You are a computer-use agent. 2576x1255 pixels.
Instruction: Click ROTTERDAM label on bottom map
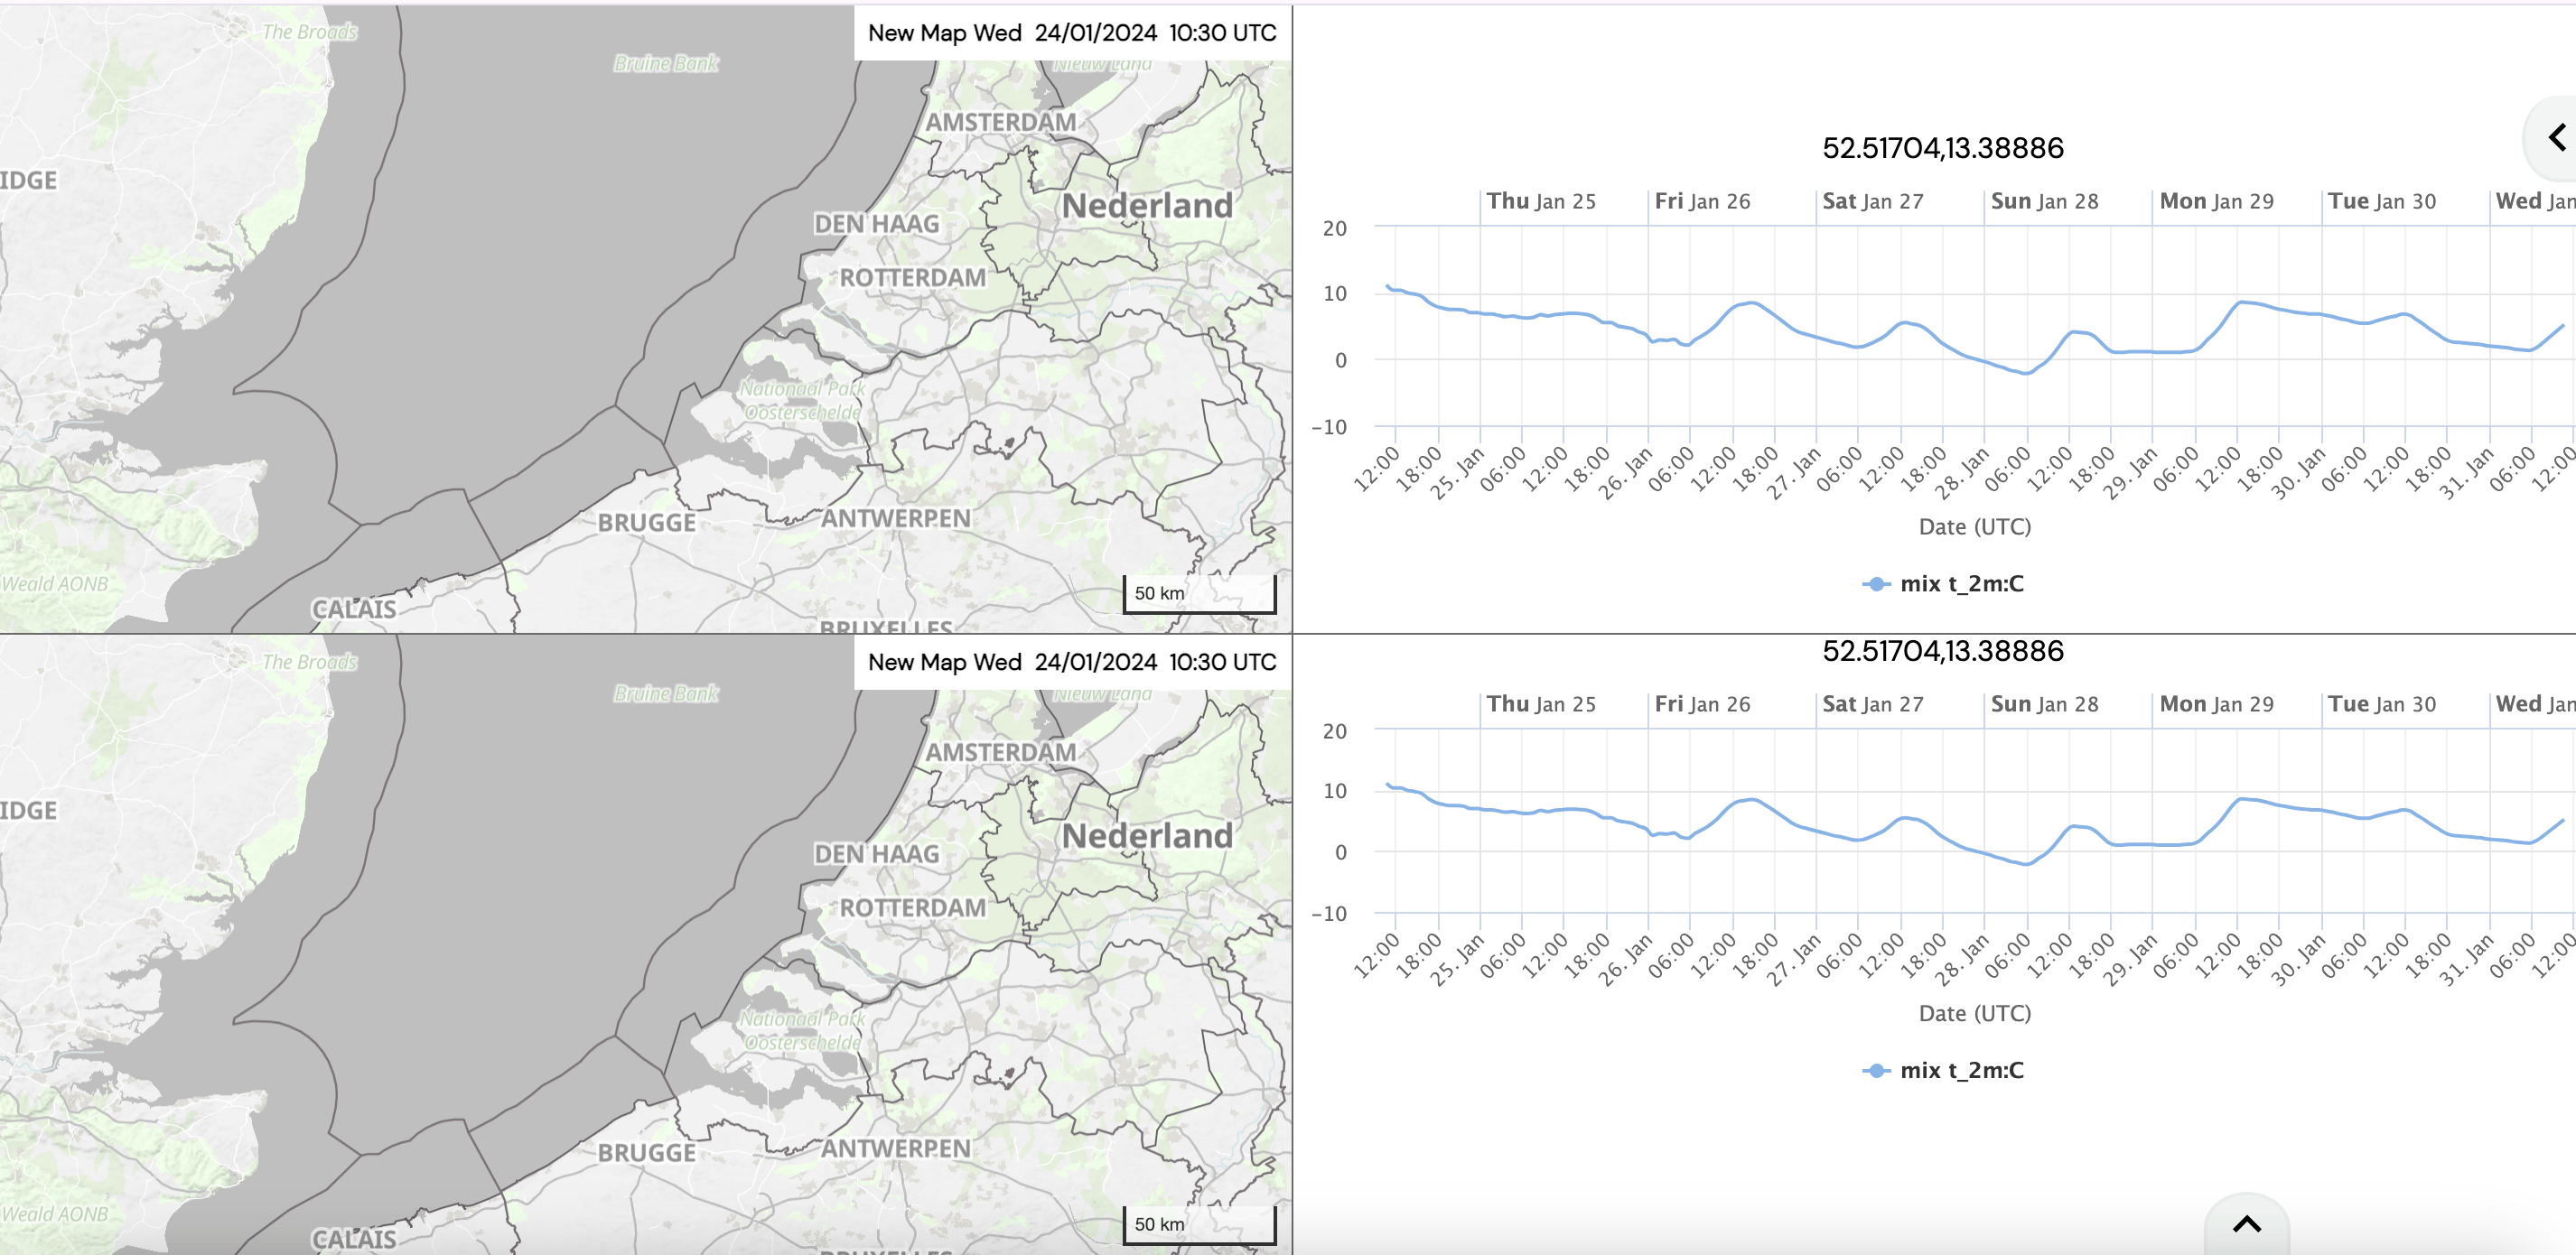point(912,908)
